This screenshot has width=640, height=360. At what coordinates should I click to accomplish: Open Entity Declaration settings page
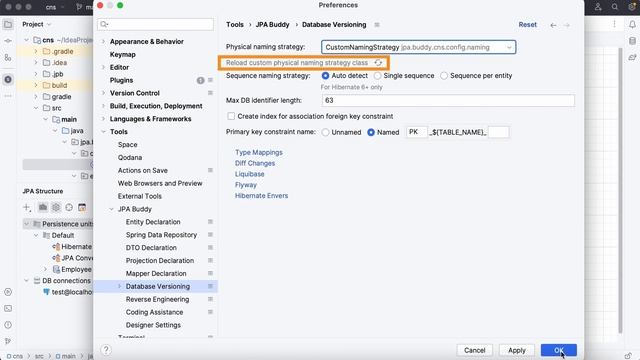tap(153, 222)
